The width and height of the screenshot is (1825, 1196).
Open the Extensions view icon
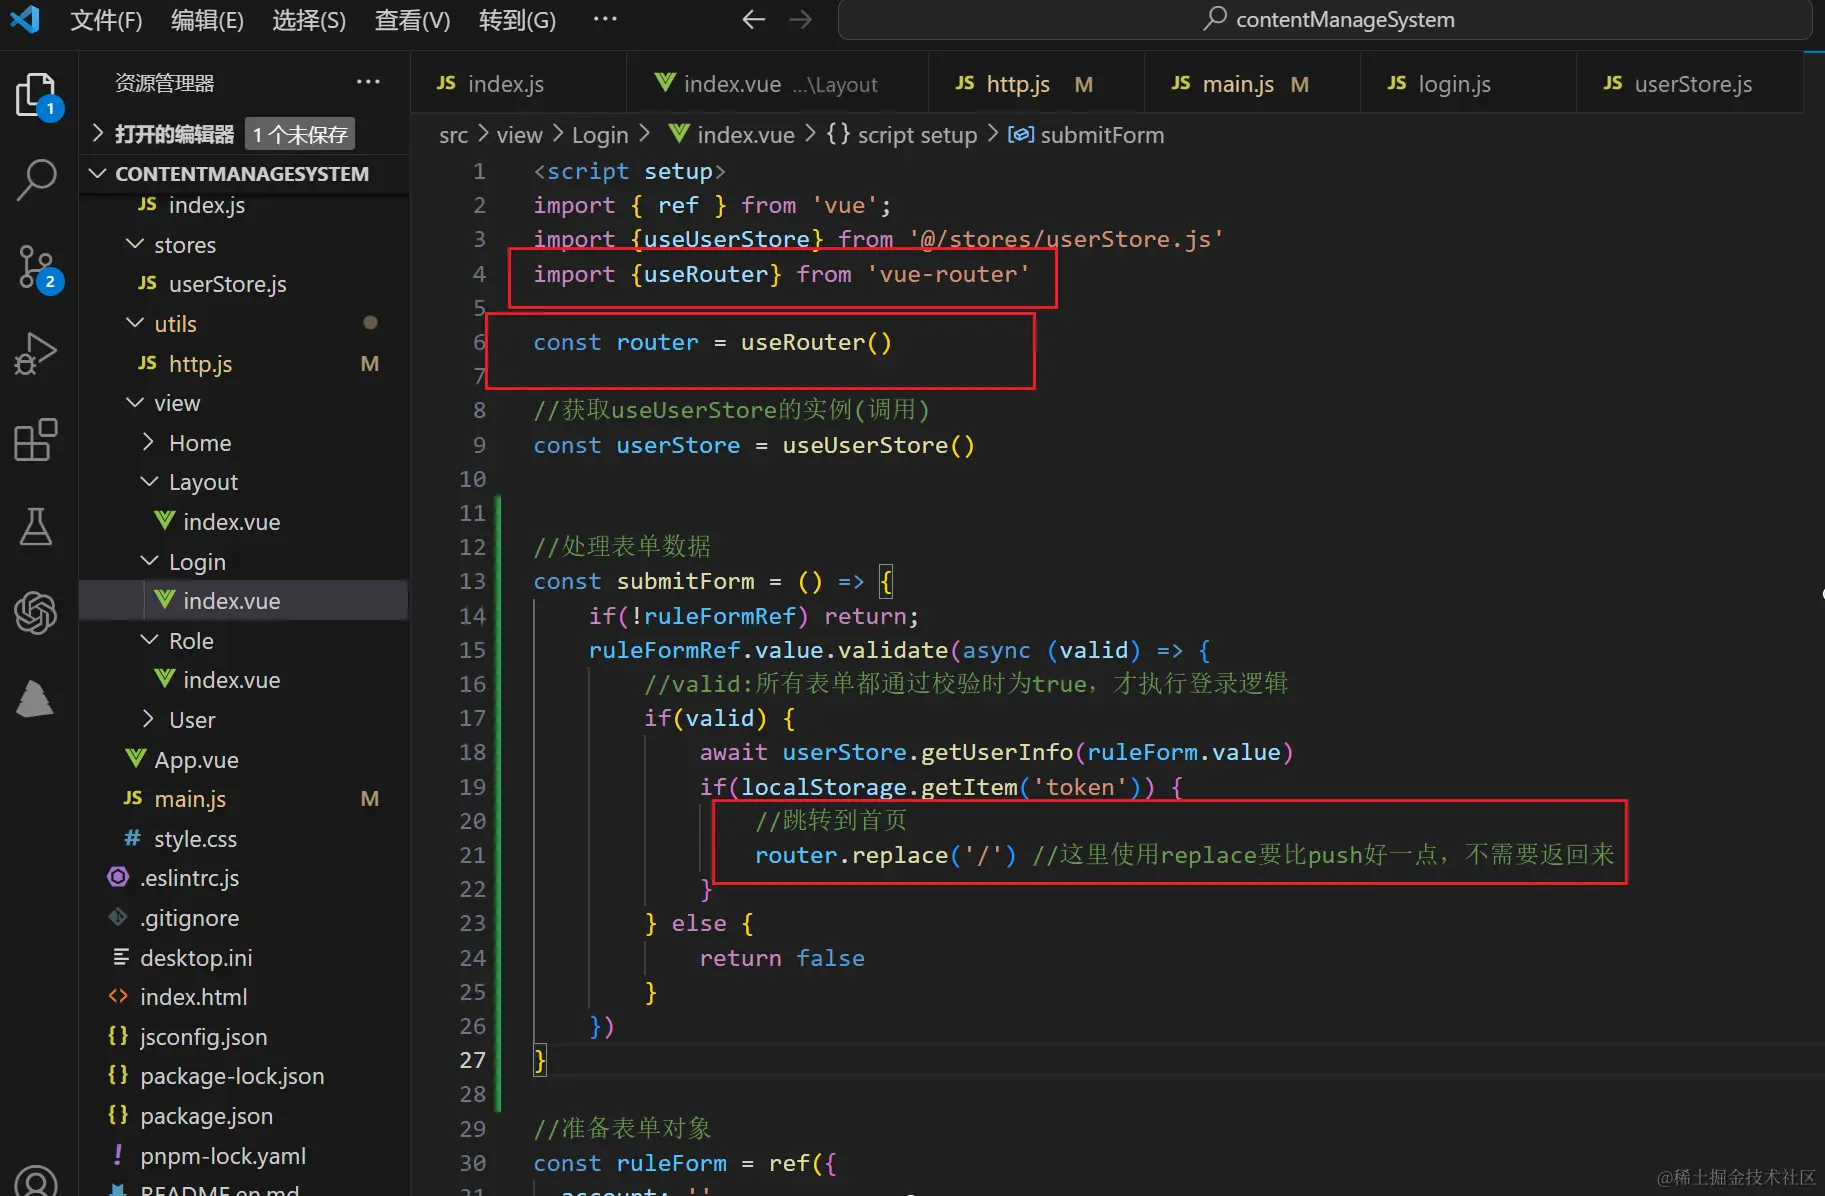37,440
